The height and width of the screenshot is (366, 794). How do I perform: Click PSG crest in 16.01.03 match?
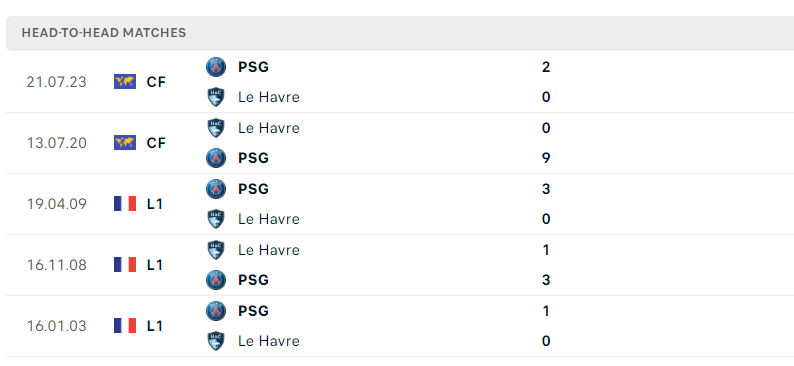coord(216,311)
